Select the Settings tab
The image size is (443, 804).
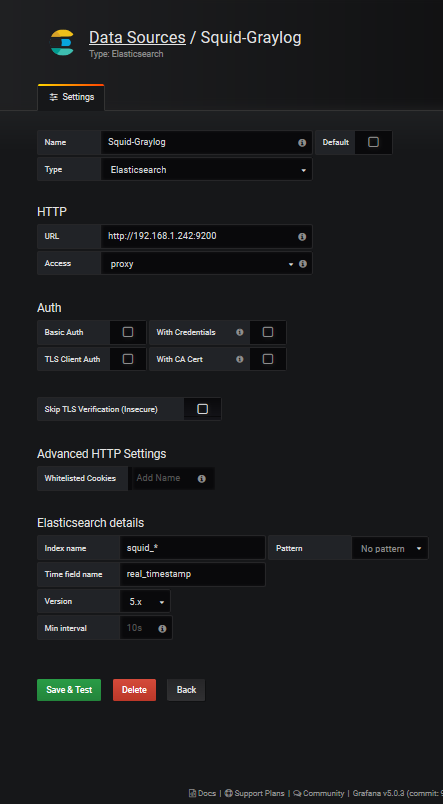pyautogui.click(x=71, y=97)
